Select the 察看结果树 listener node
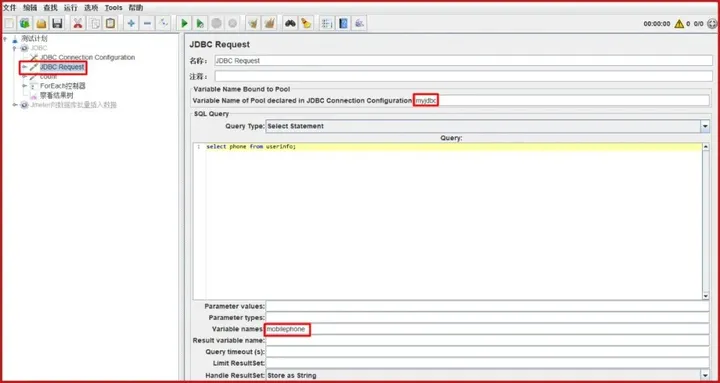720x383 pixels. coord(56,96)
